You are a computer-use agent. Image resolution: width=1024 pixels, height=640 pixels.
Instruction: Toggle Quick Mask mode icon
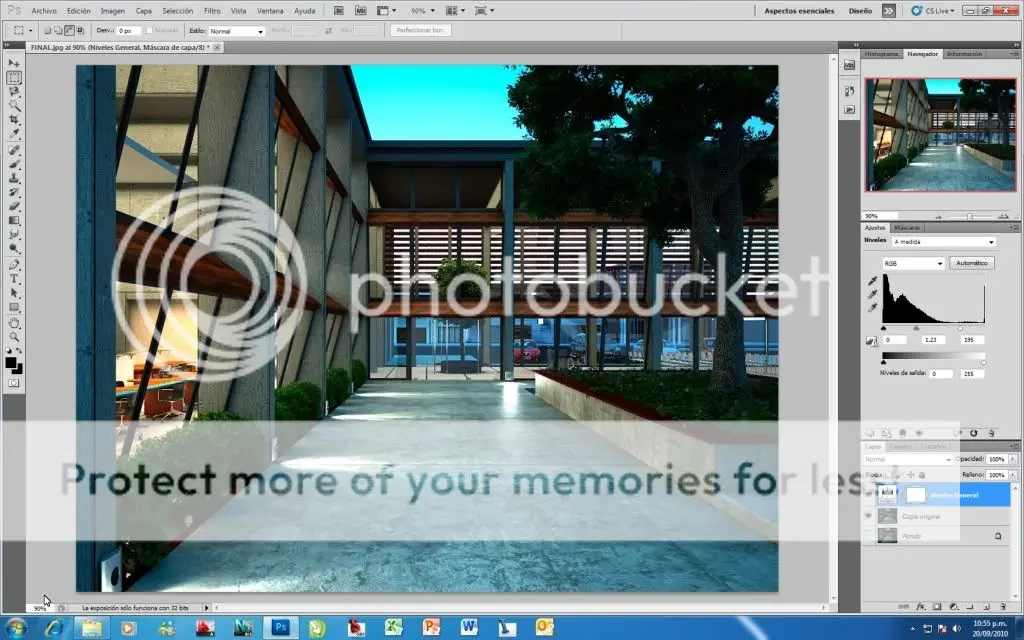(x=14, y=383)
